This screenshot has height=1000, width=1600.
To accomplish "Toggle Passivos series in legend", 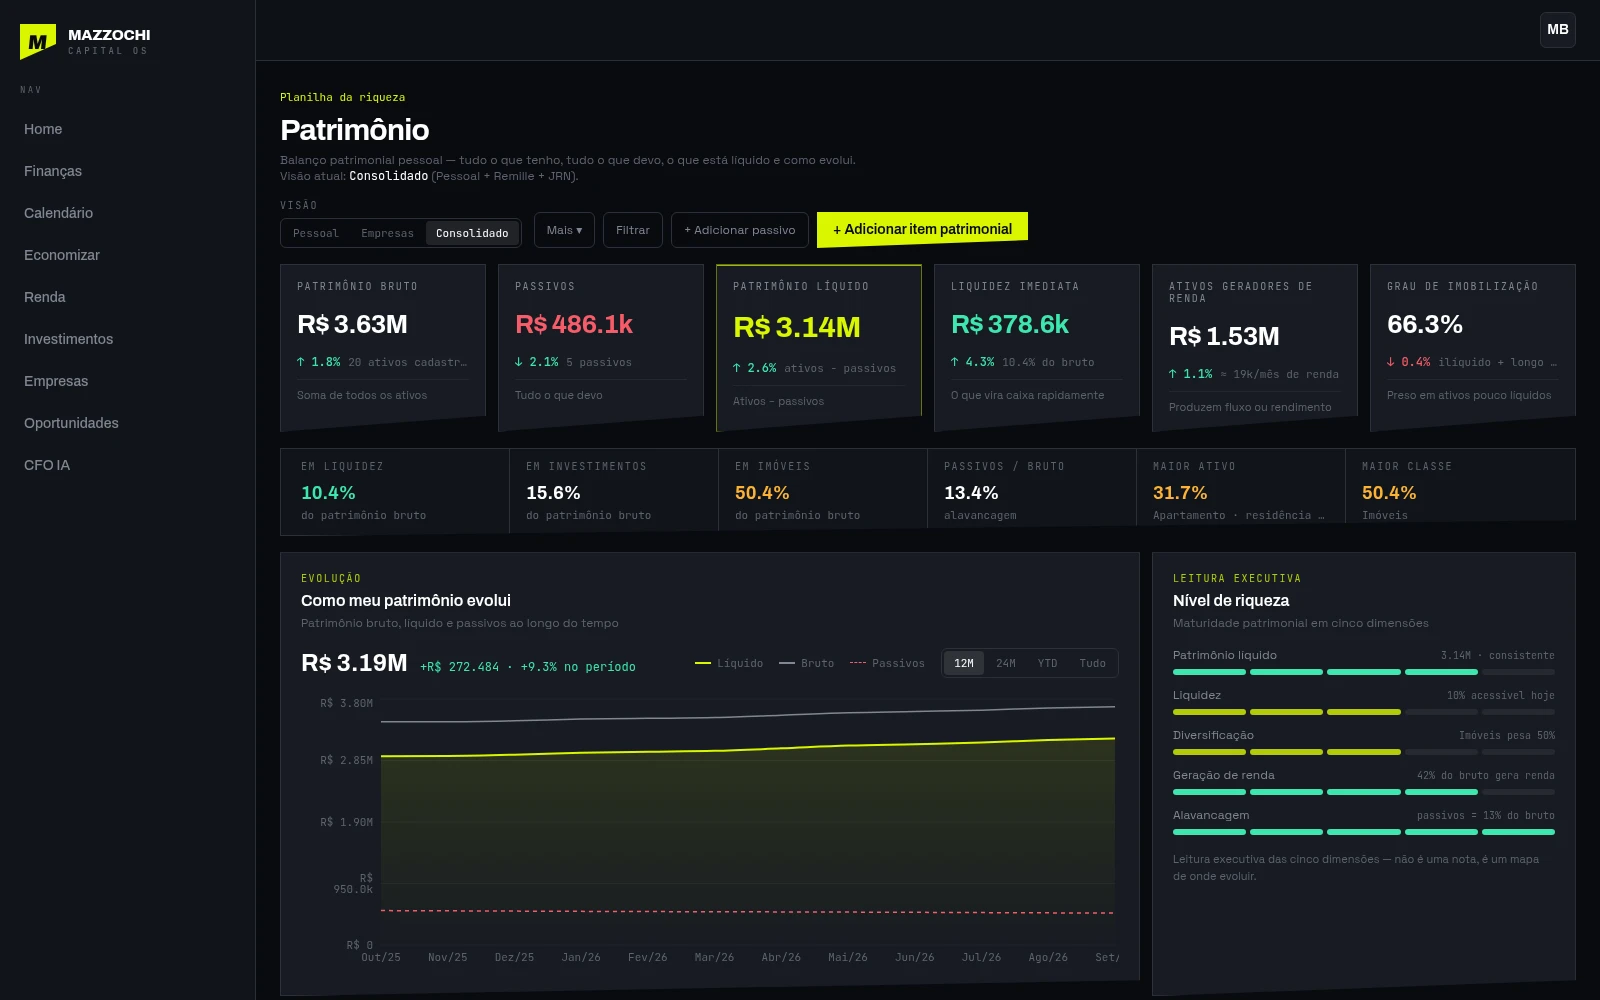I will tap(887, 663).
